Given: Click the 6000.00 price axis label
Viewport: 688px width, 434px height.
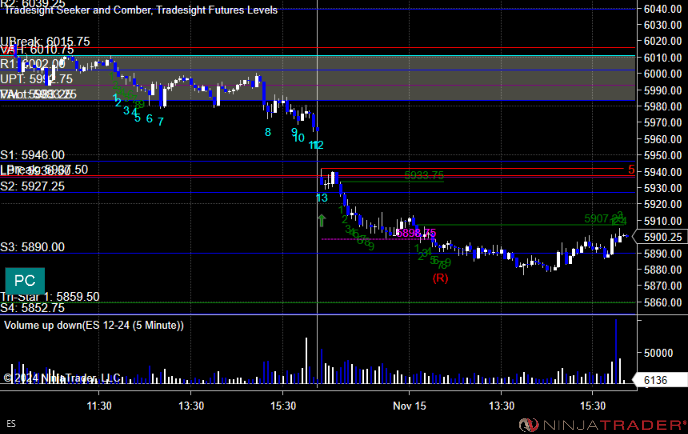Looking at the screenshot, I should click(663, 74).
